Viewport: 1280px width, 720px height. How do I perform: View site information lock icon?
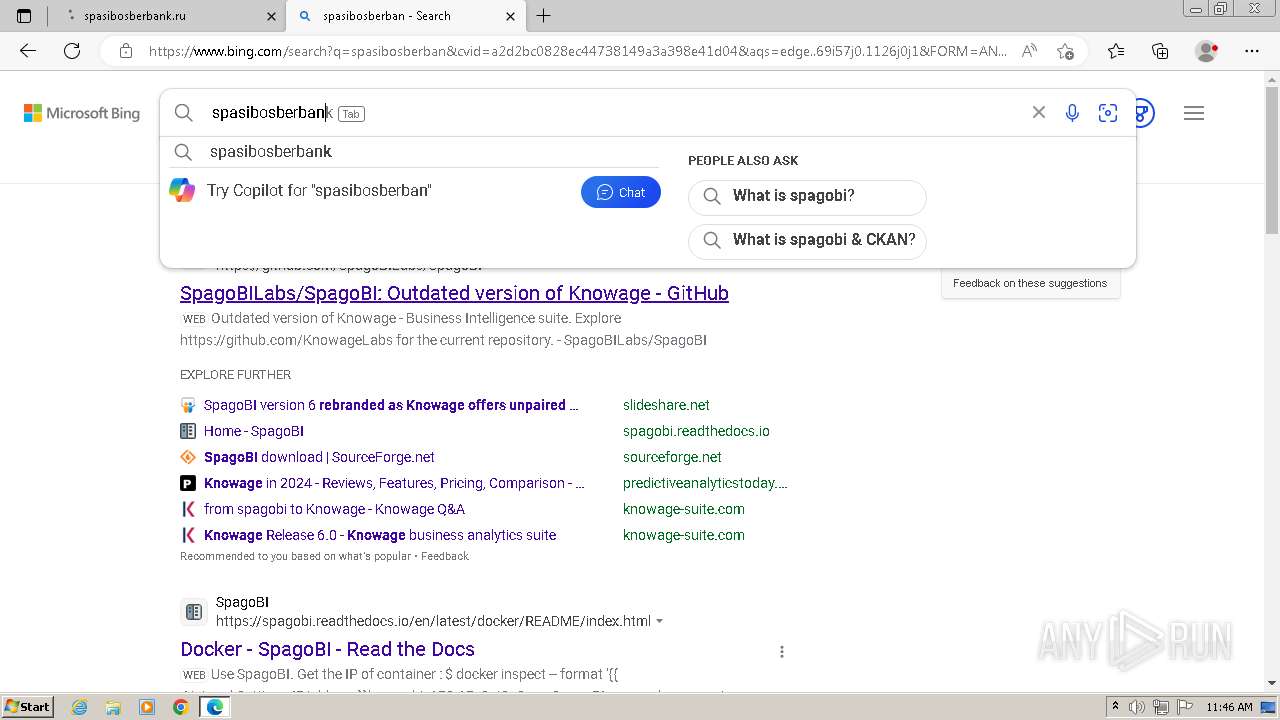[125, 51]
